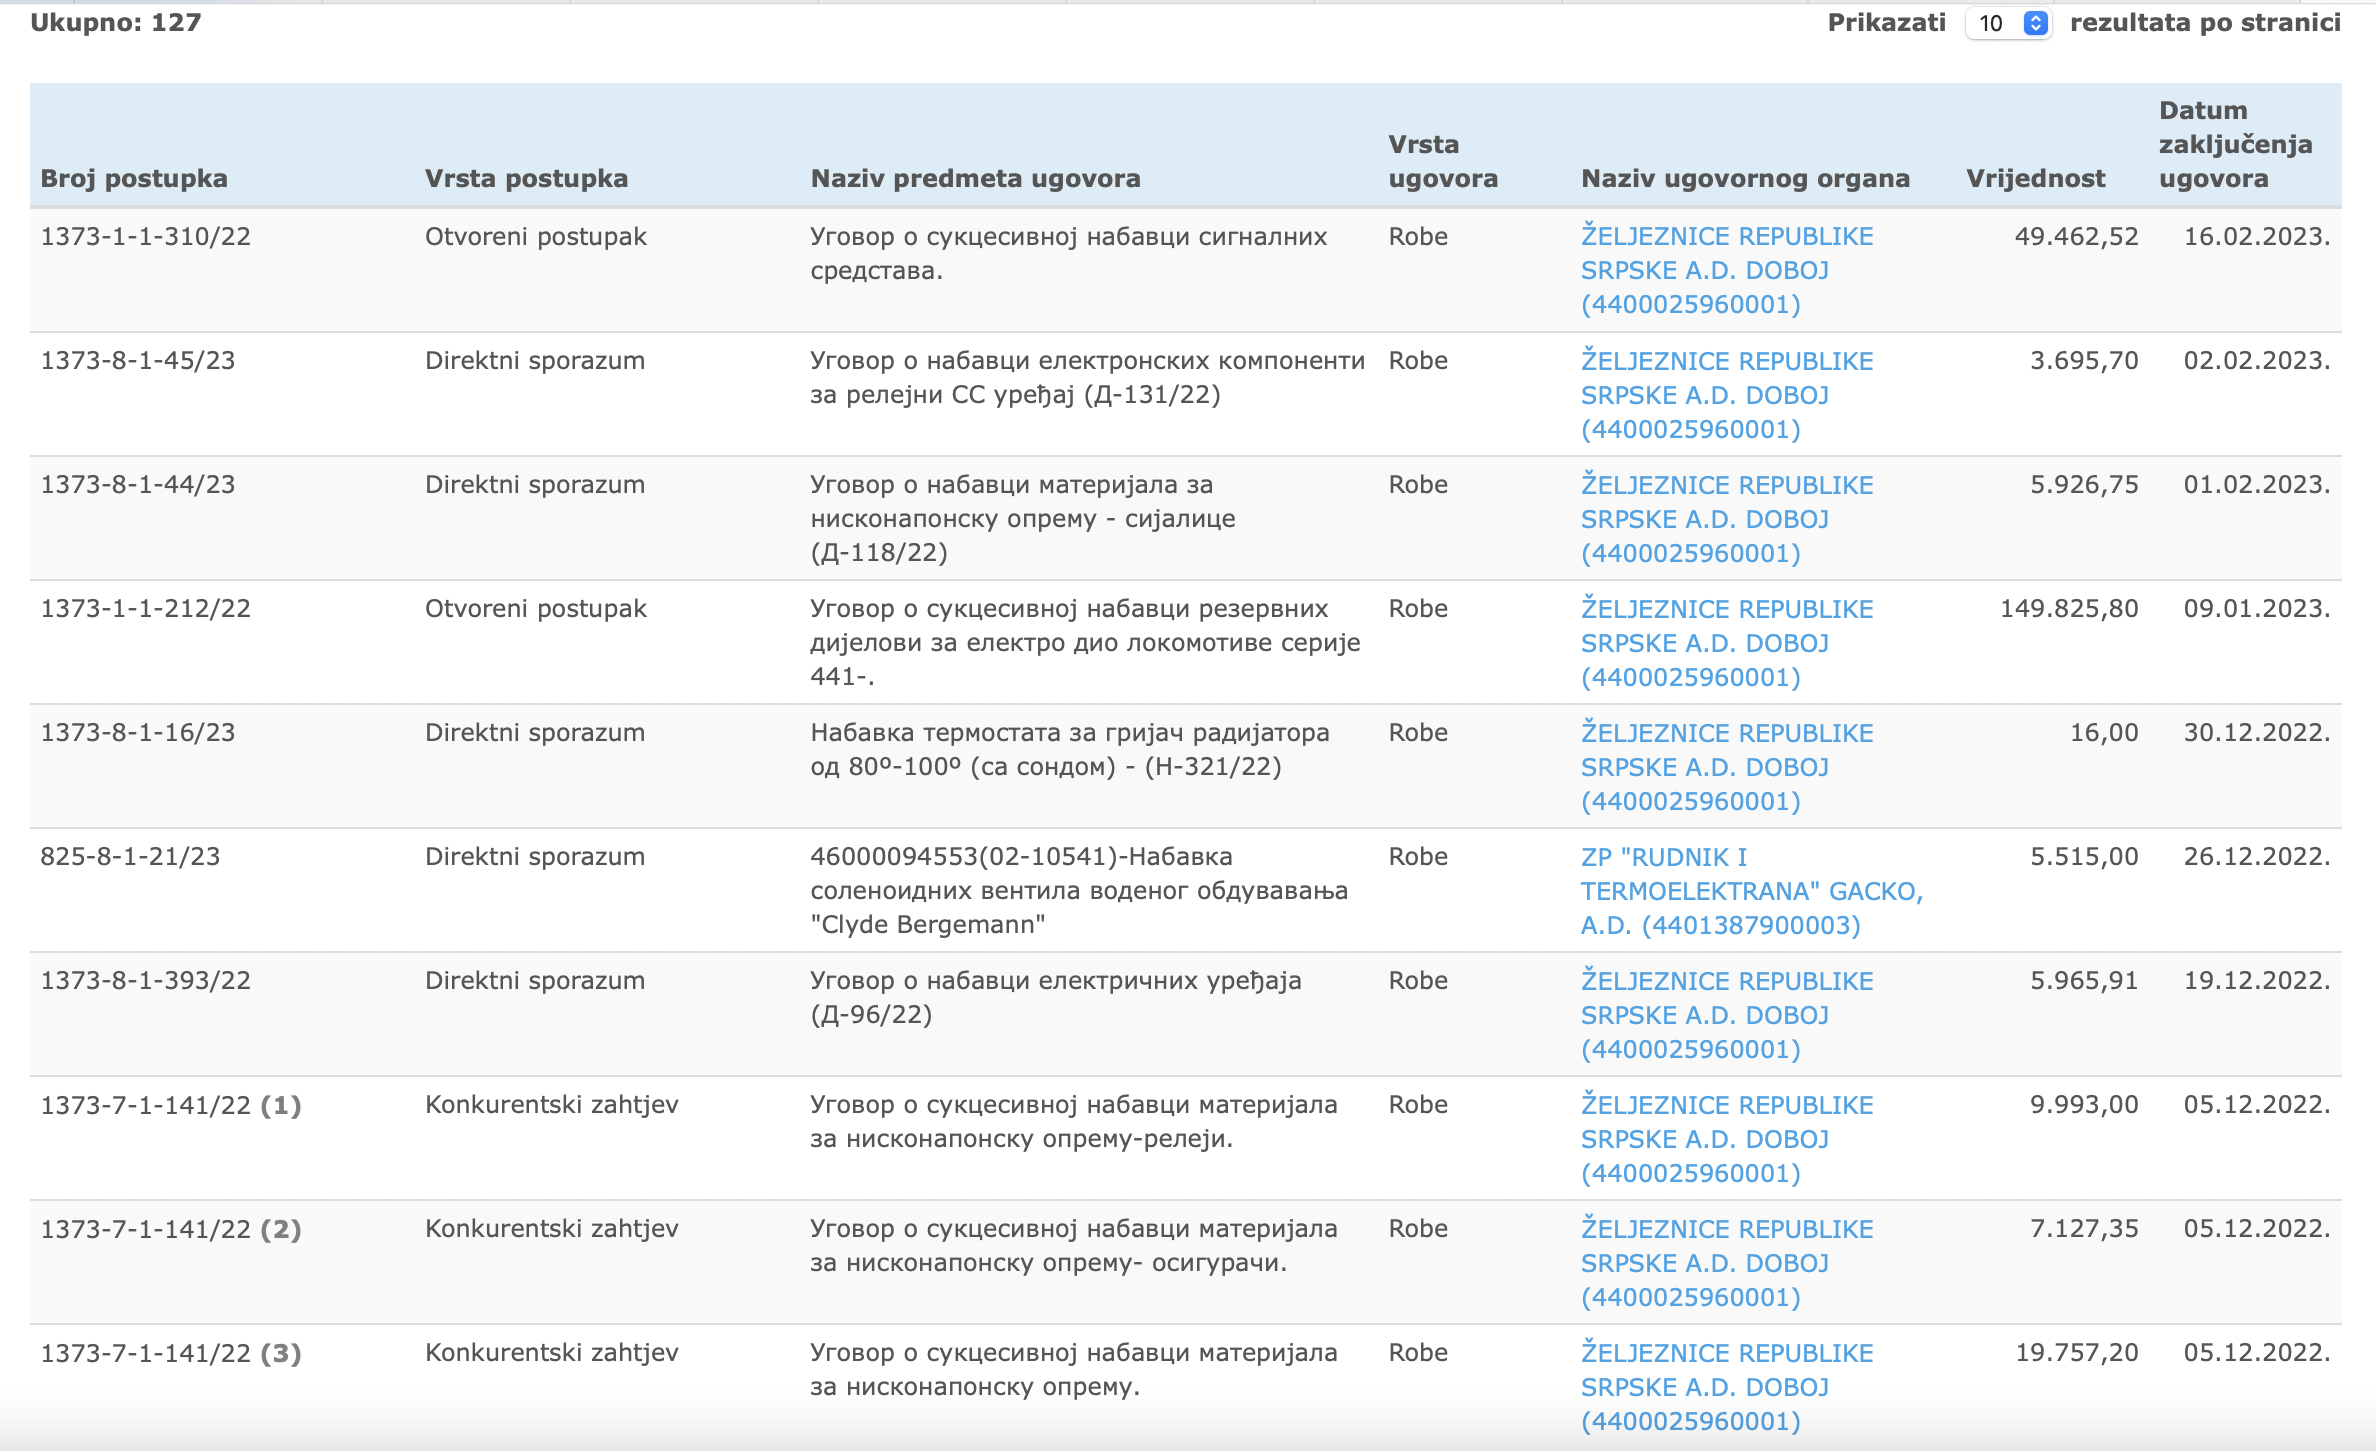This screenshot has height=1451, width=2376.
Task: Click the description mentioning Н-321/22
Action: 1070,749
